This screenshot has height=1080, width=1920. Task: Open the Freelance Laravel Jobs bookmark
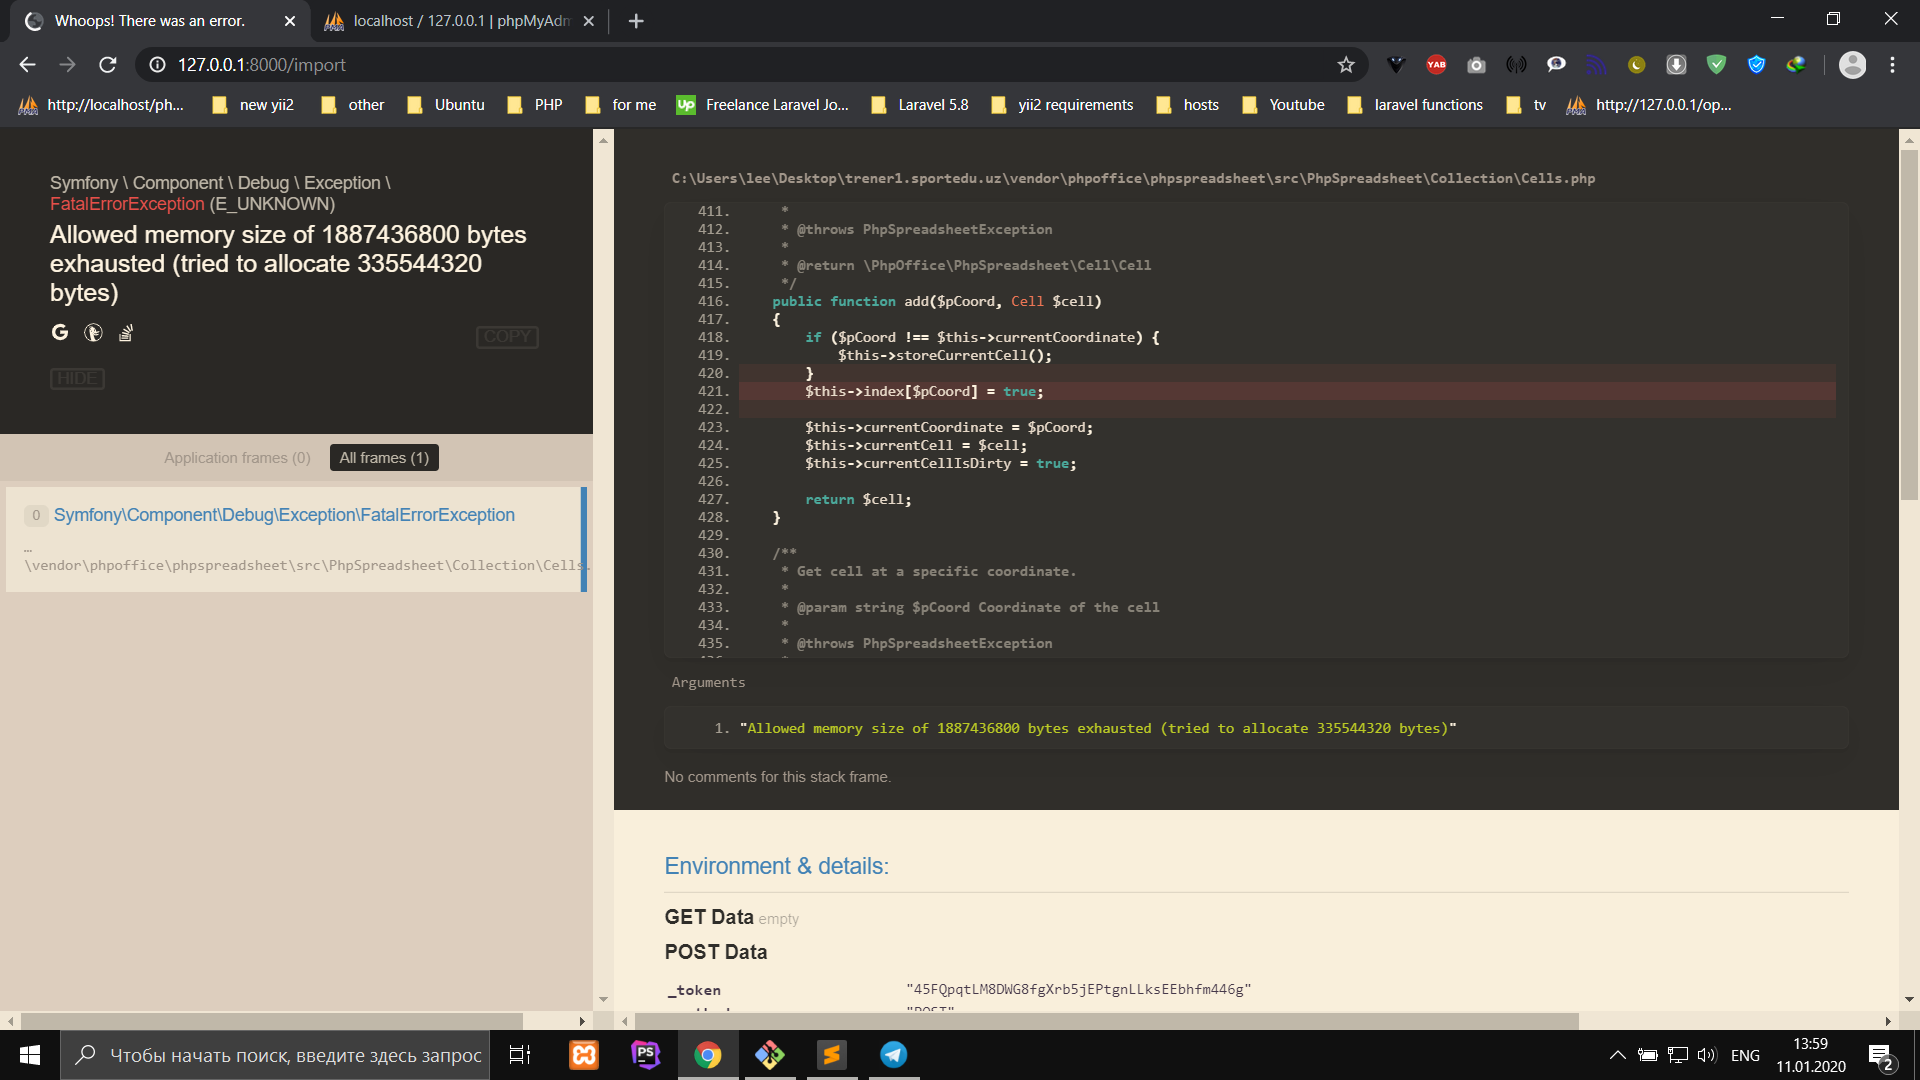[764, 105]
